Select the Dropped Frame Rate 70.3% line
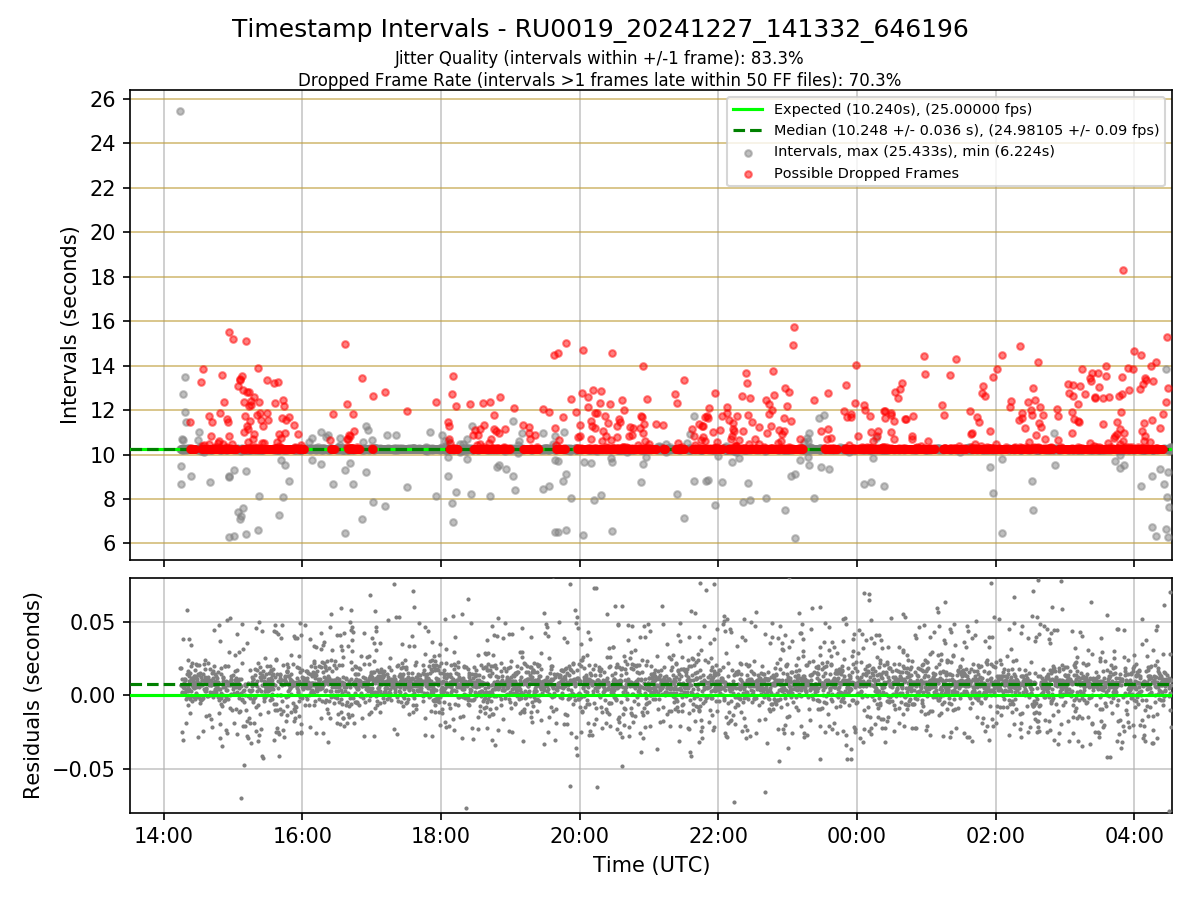The image size is (1200, 900). 600,80
